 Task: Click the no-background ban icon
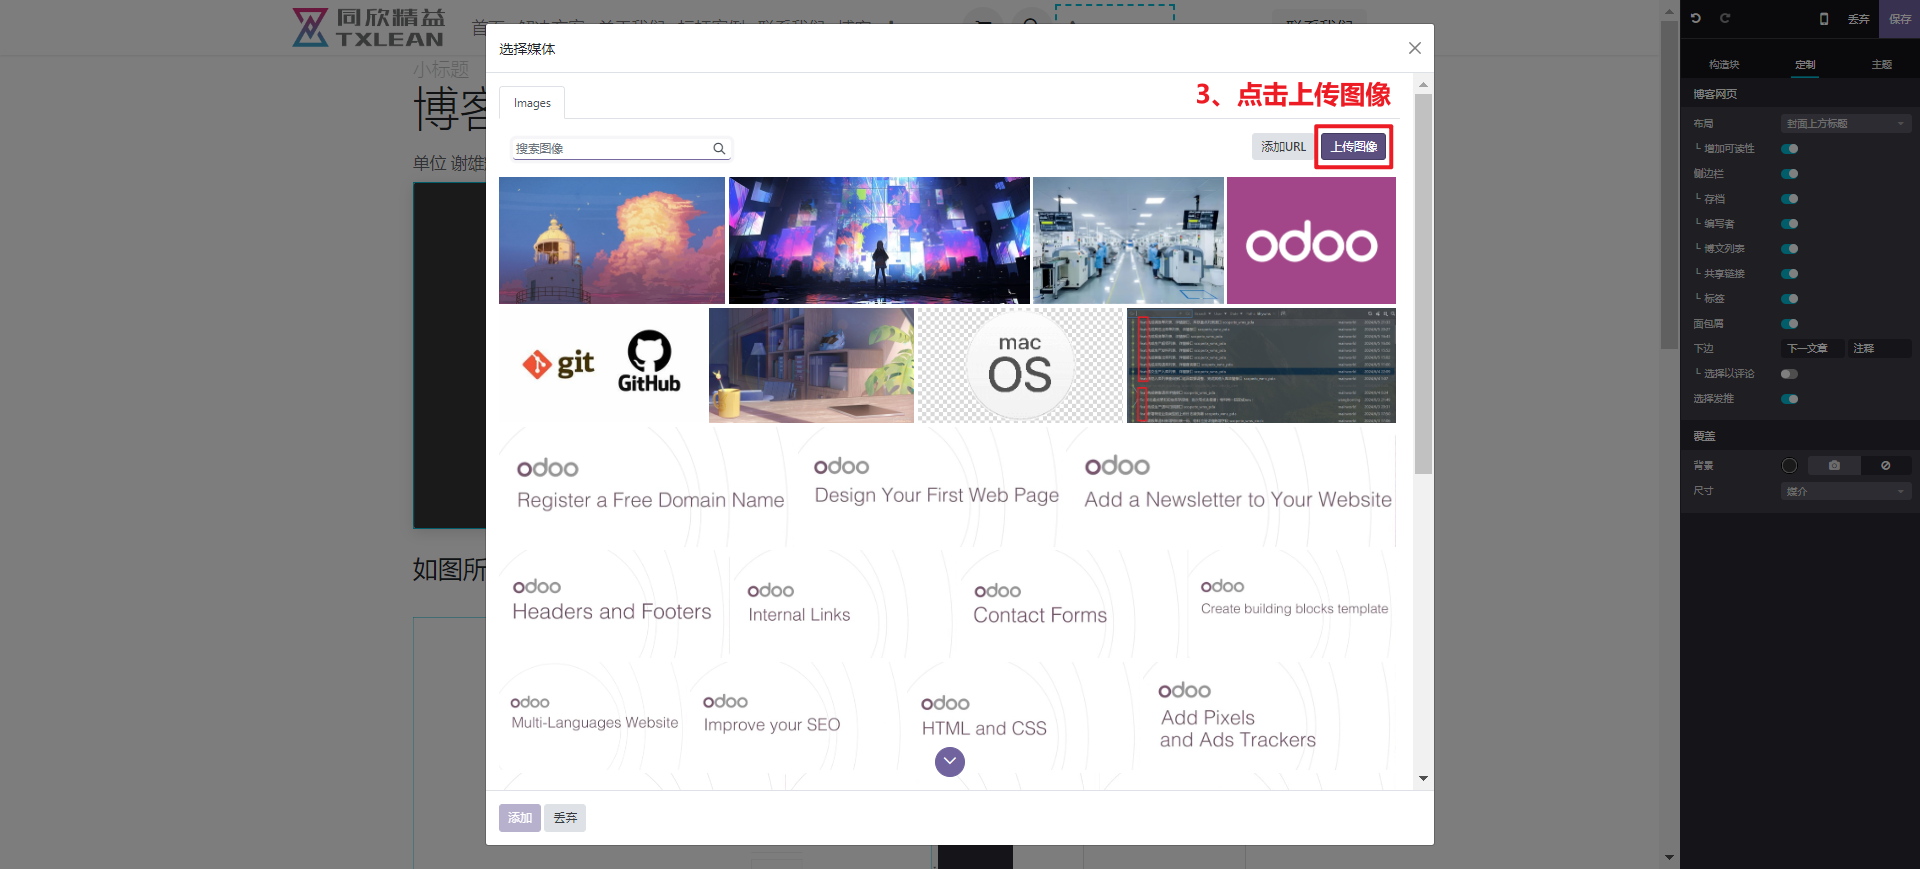pos(1885,466)
